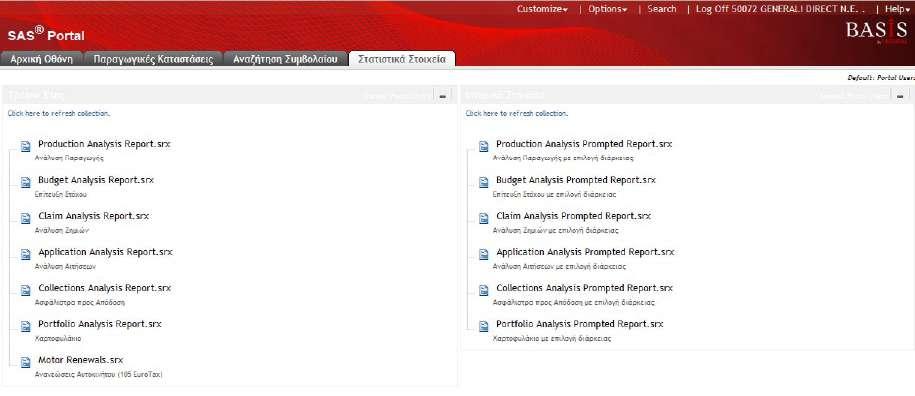Minimize the left portlet panel
This screenshot has height=396, width=915.
[442, 95]
